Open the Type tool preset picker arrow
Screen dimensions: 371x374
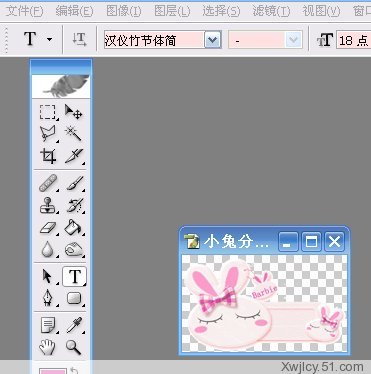point(49,40)
